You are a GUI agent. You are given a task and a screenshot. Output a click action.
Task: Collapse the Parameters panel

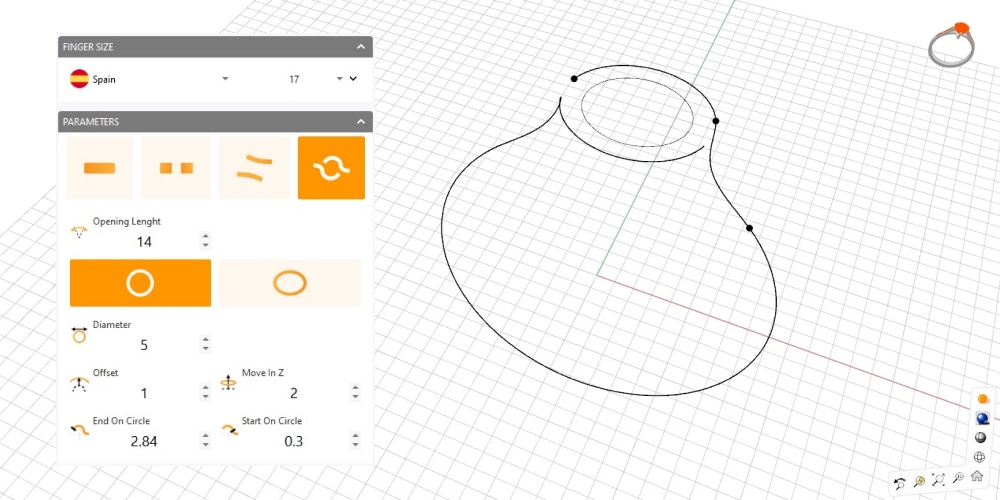[x=361, y=122]
